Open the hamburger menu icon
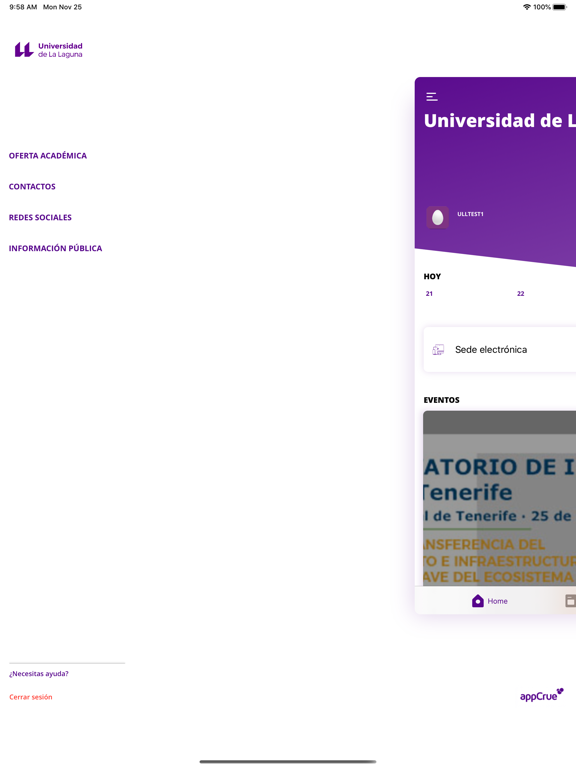Viewport: 576px width, 768px height. click(432, 96)
